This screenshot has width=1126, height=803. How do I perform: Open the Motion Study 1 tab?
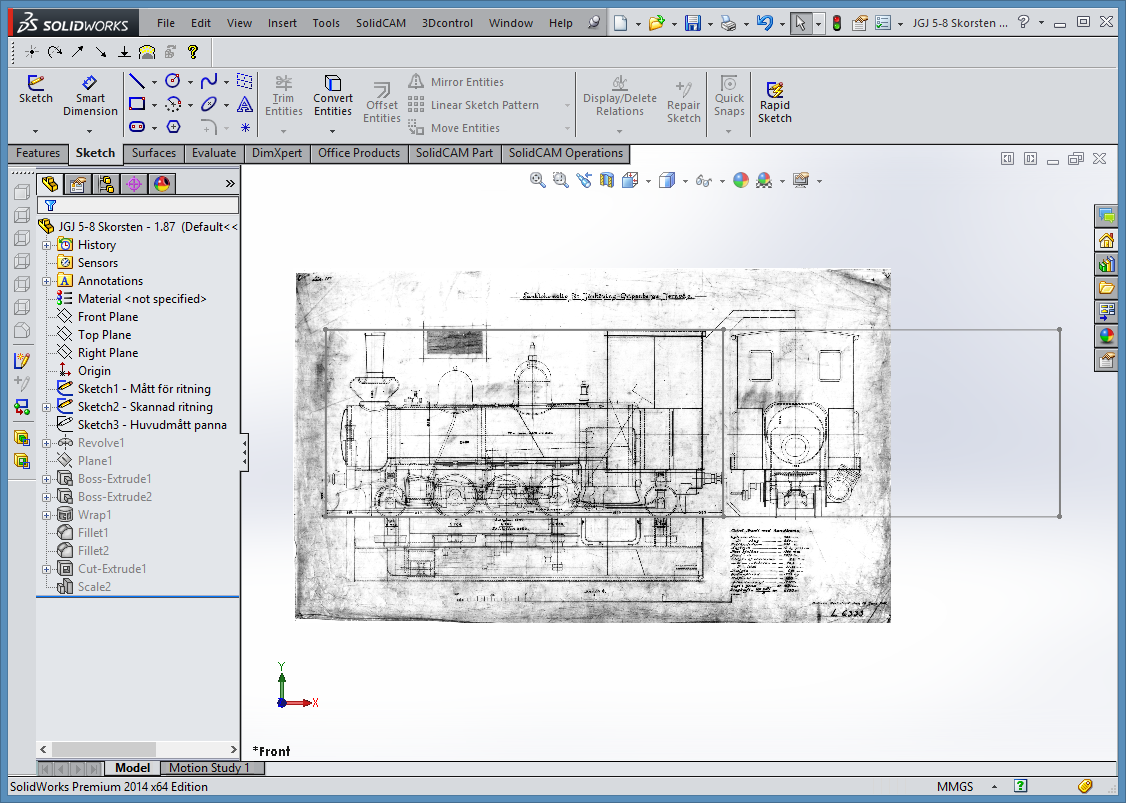(210, 768)
